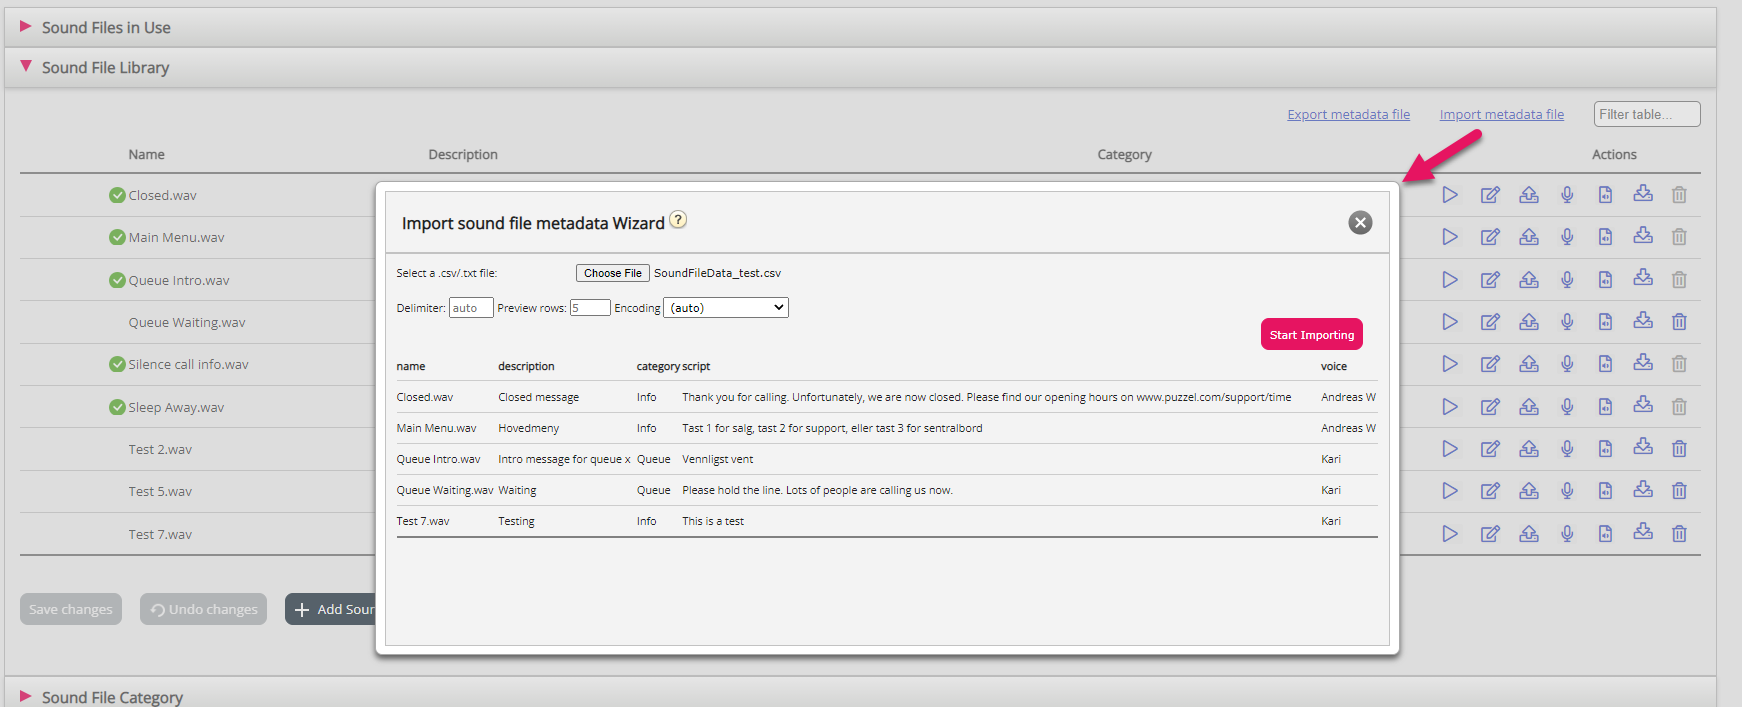Open the wizard help question mark icon
This screenshot has width=1742, height=707.
click(678, 220)
